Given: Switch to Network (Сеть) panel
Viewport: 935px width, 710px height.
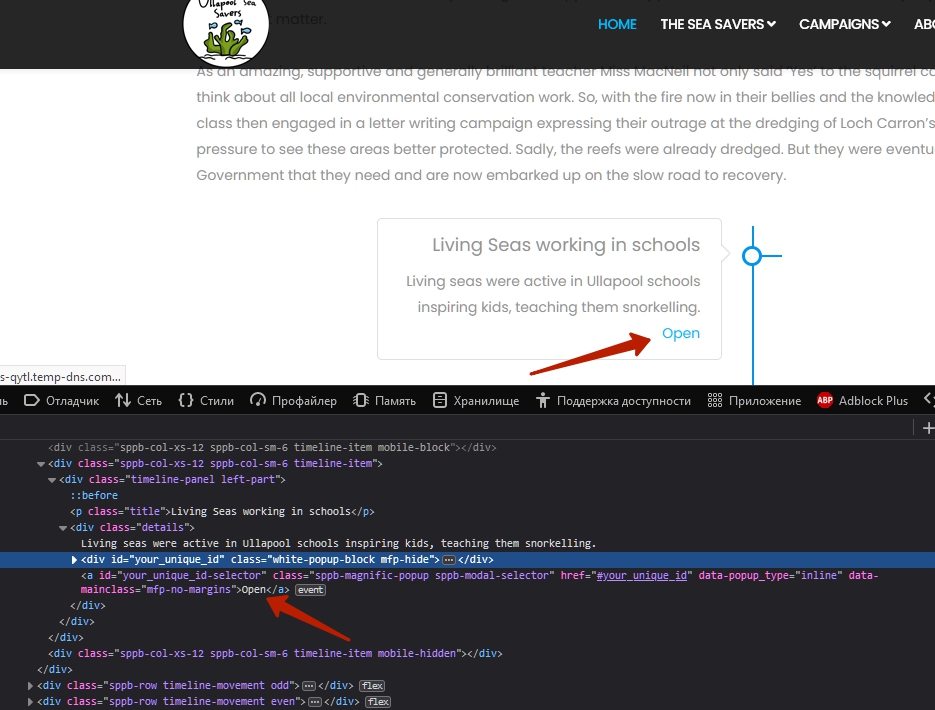Looking at the screenshot, I should [138, 400].
